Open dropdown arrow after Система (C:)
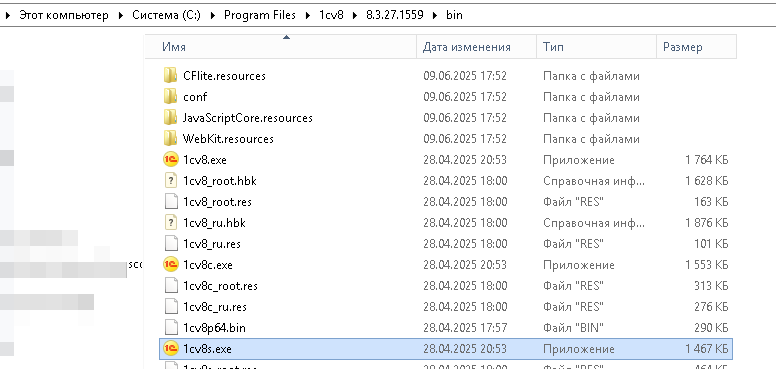The height and width of the screenshot is (369, 776). point(213,15)
